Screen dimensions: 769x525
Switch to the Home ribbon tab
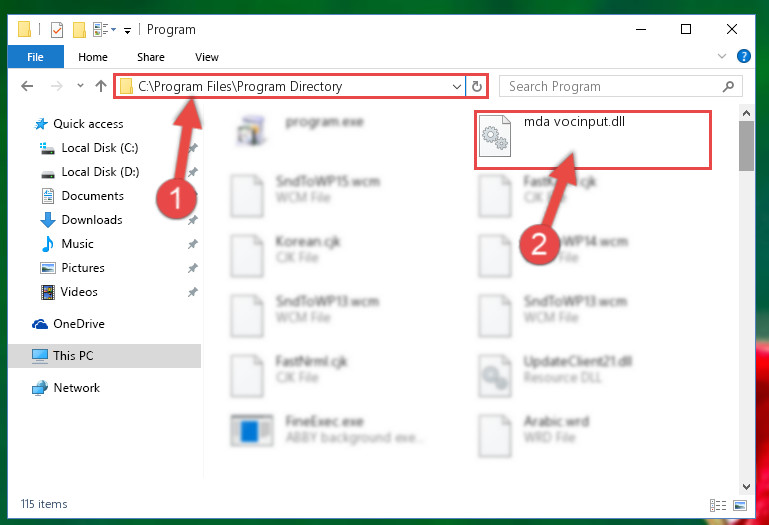[x=93, y=57]
